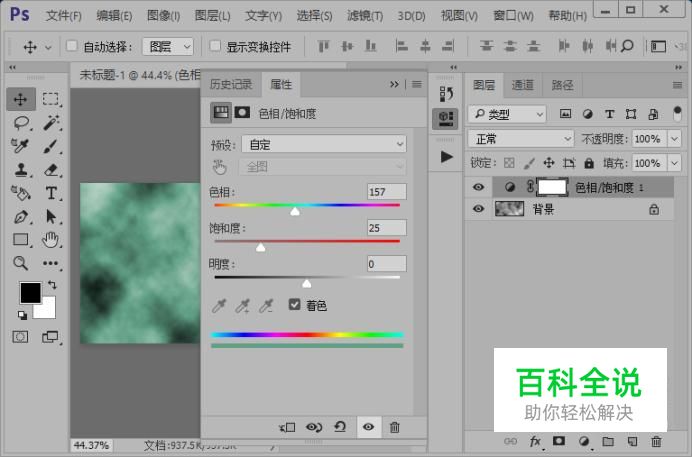Open the 预设 自定 preset dropdown
Screen dimensions: 692x457
(x=324, y=144)
